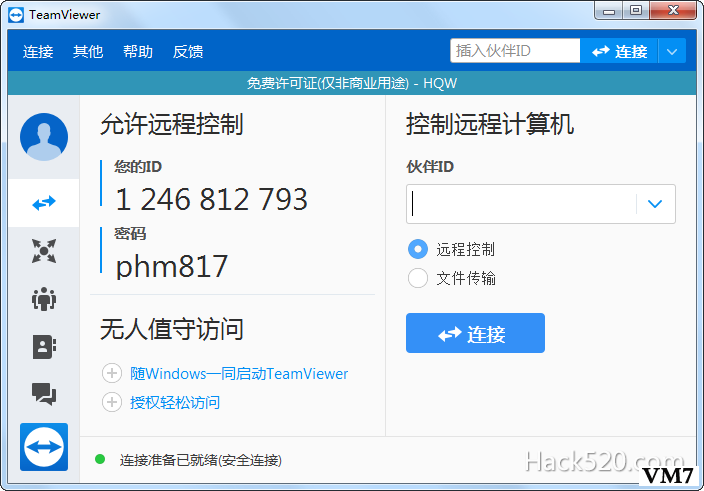This screenshot has width=704, height=491.
Task: Open the Chat speech bubbles icon
Action: click(x=44, y=394)
